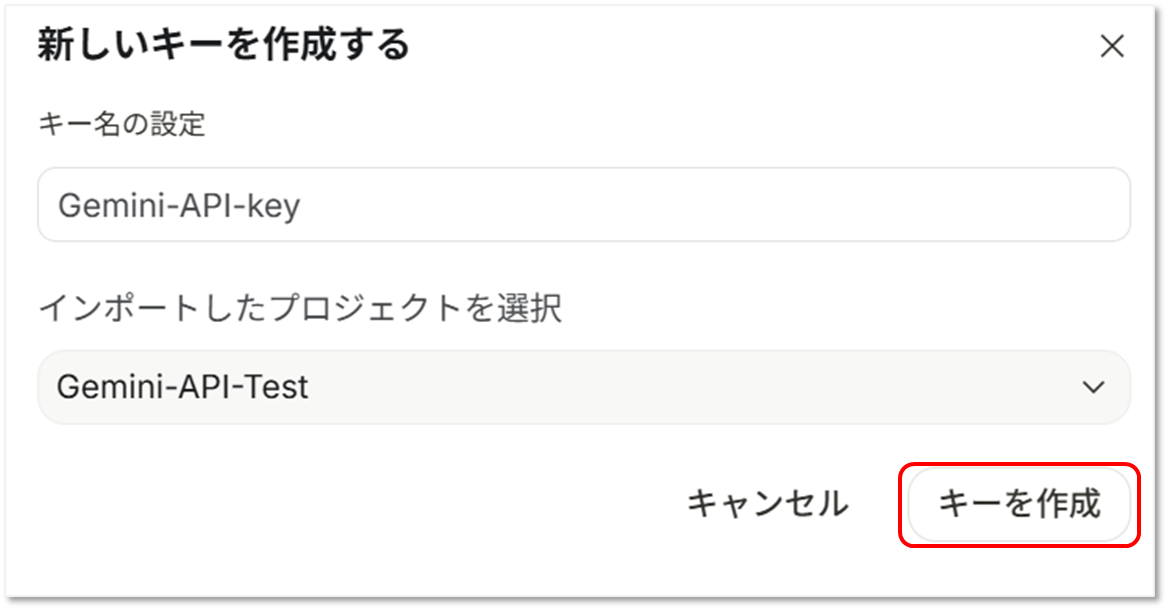Focus the Gemini-API-key placeholder field

point(583,204)
